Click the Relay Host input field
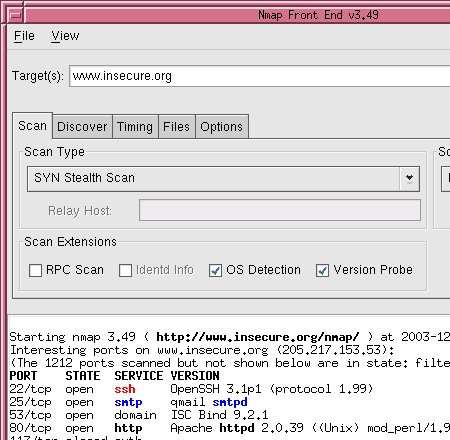The width and height of the screenshot is (450, 440). pyautogui.click(x=280, y=210)
